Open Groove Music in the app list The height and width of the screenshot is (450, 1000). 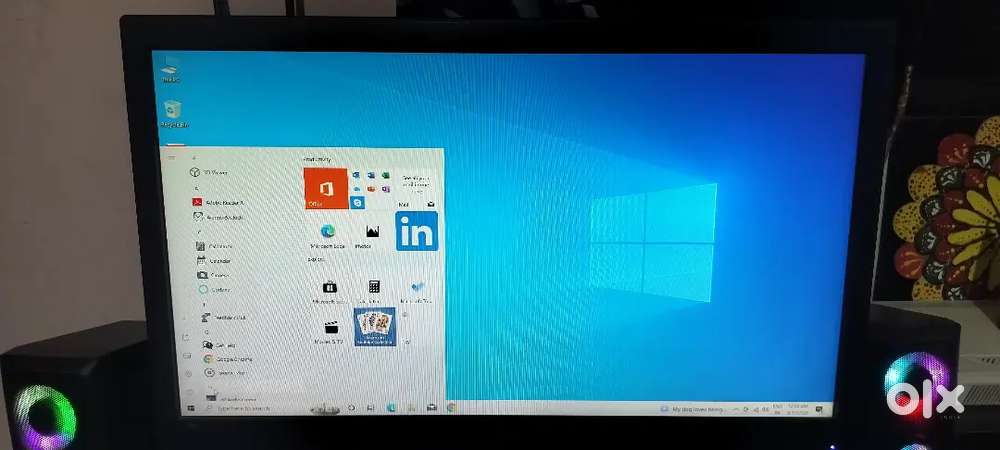[x=225, y=372]
